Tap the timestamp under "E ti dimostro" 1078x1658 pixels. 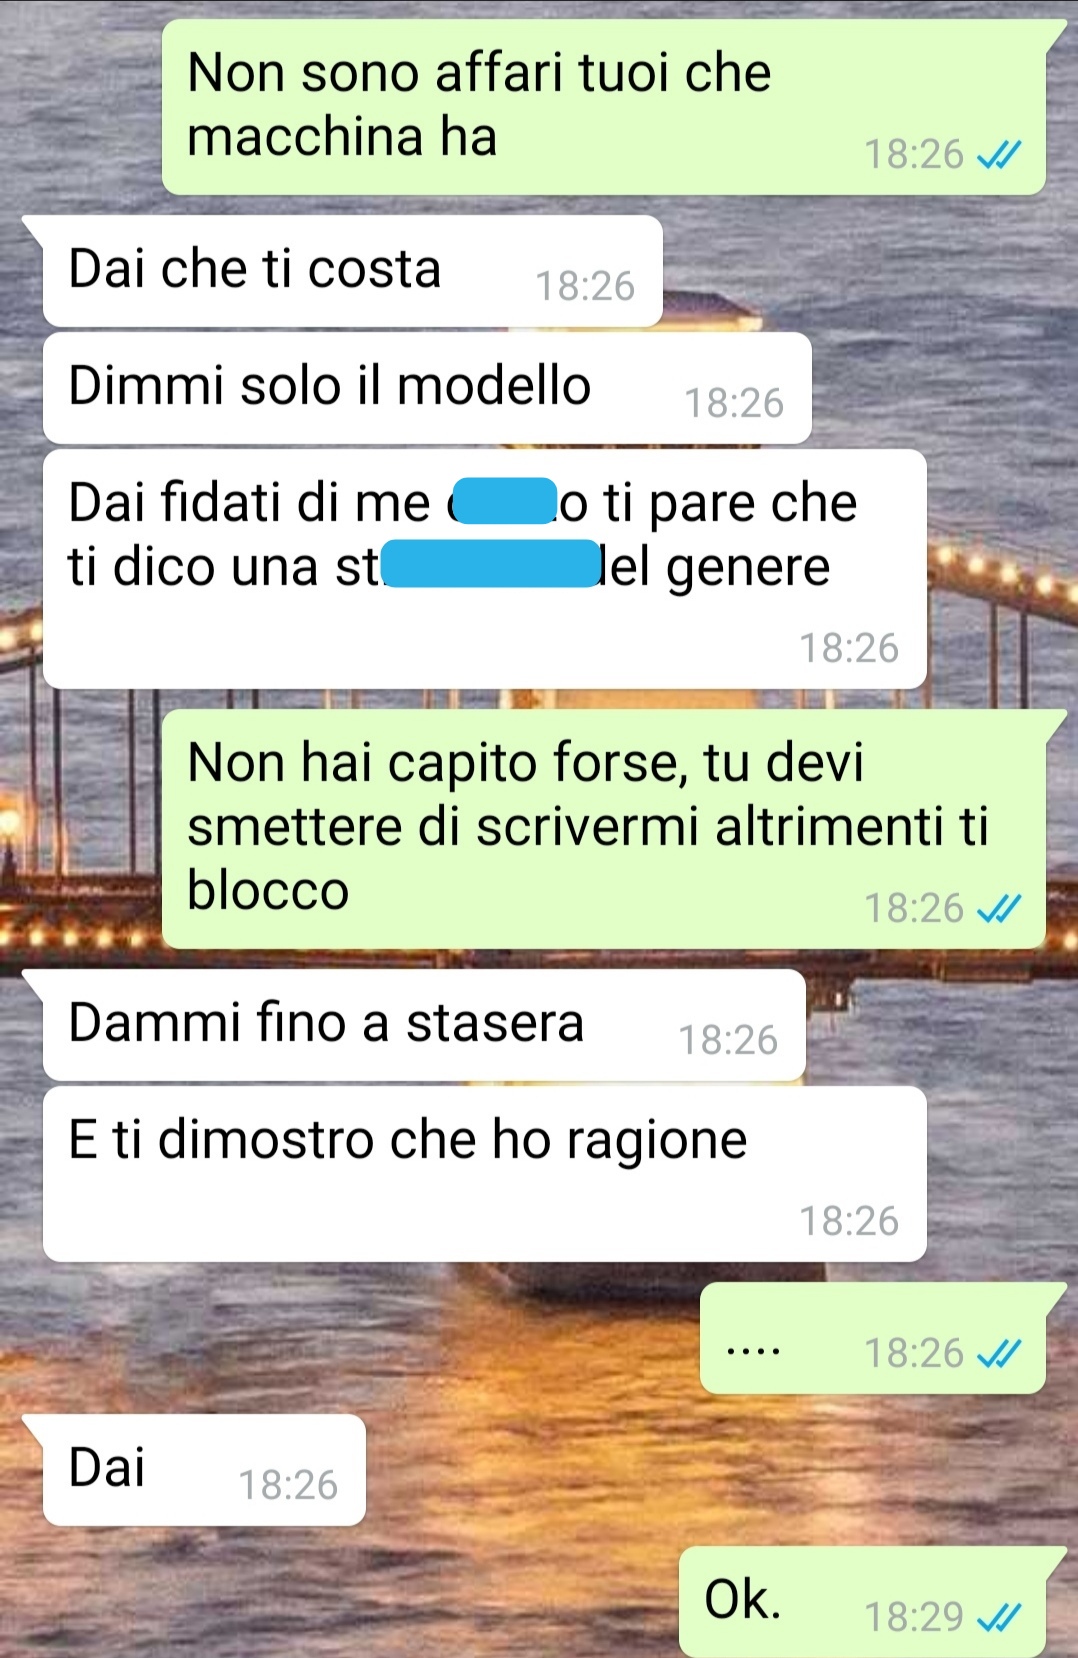(849, 1221)
